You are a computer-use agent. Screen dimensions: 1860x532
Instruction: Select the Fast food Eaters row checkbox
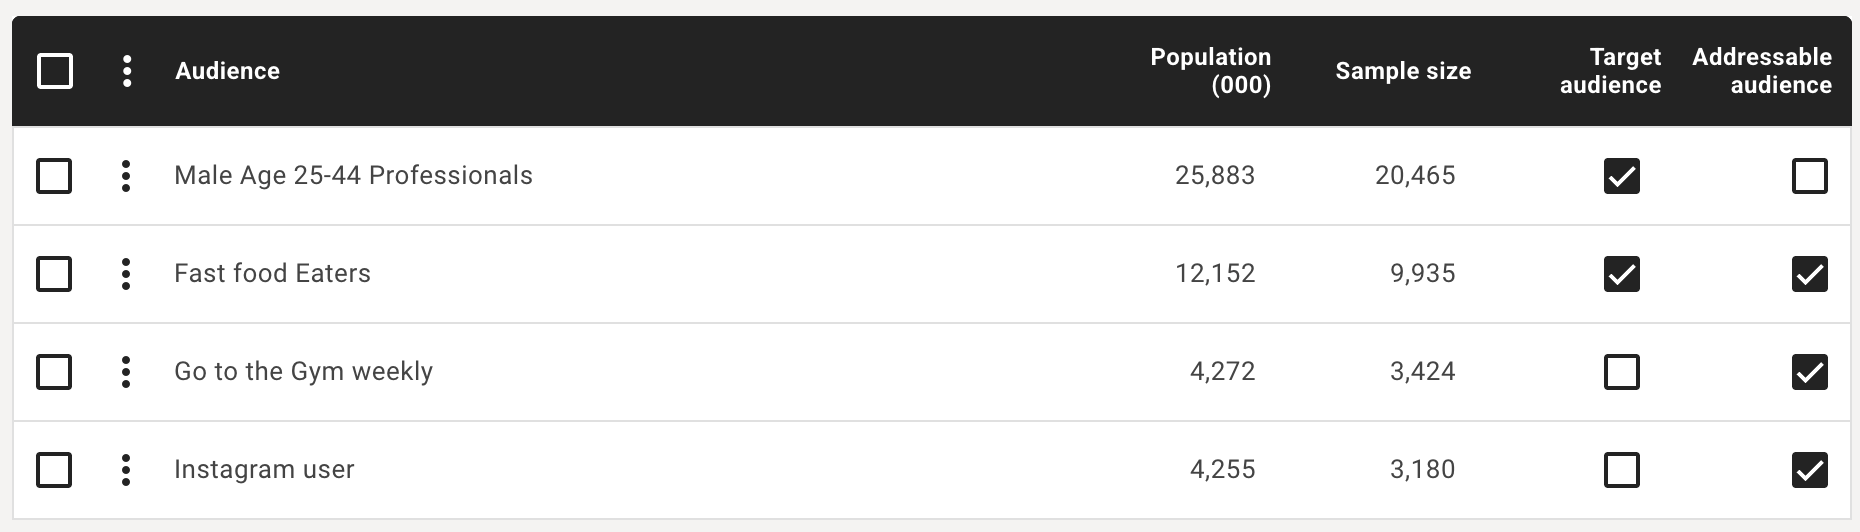click(54, 274)
